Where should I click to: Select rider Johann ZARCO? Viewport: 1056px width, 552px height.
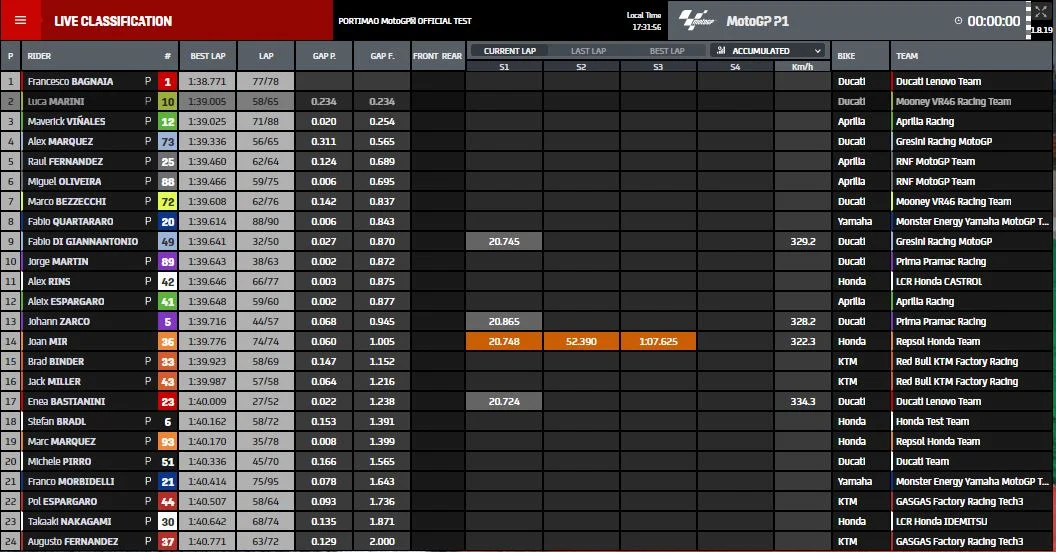click(58, 322)
